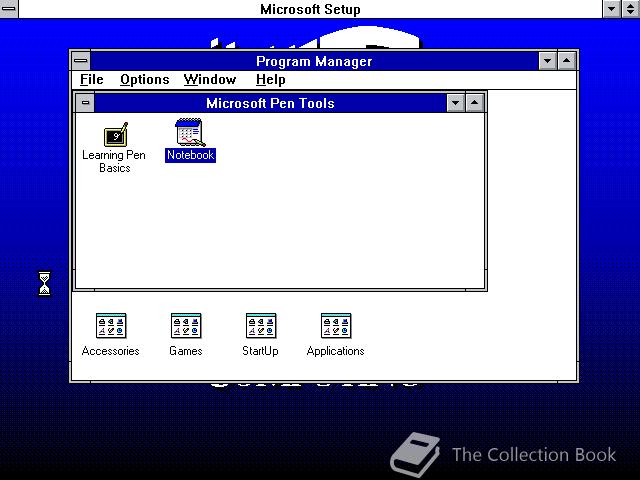Maximize the Microsoft Pen Tools window
The image size is (640, 480).
tap(474, 103)
